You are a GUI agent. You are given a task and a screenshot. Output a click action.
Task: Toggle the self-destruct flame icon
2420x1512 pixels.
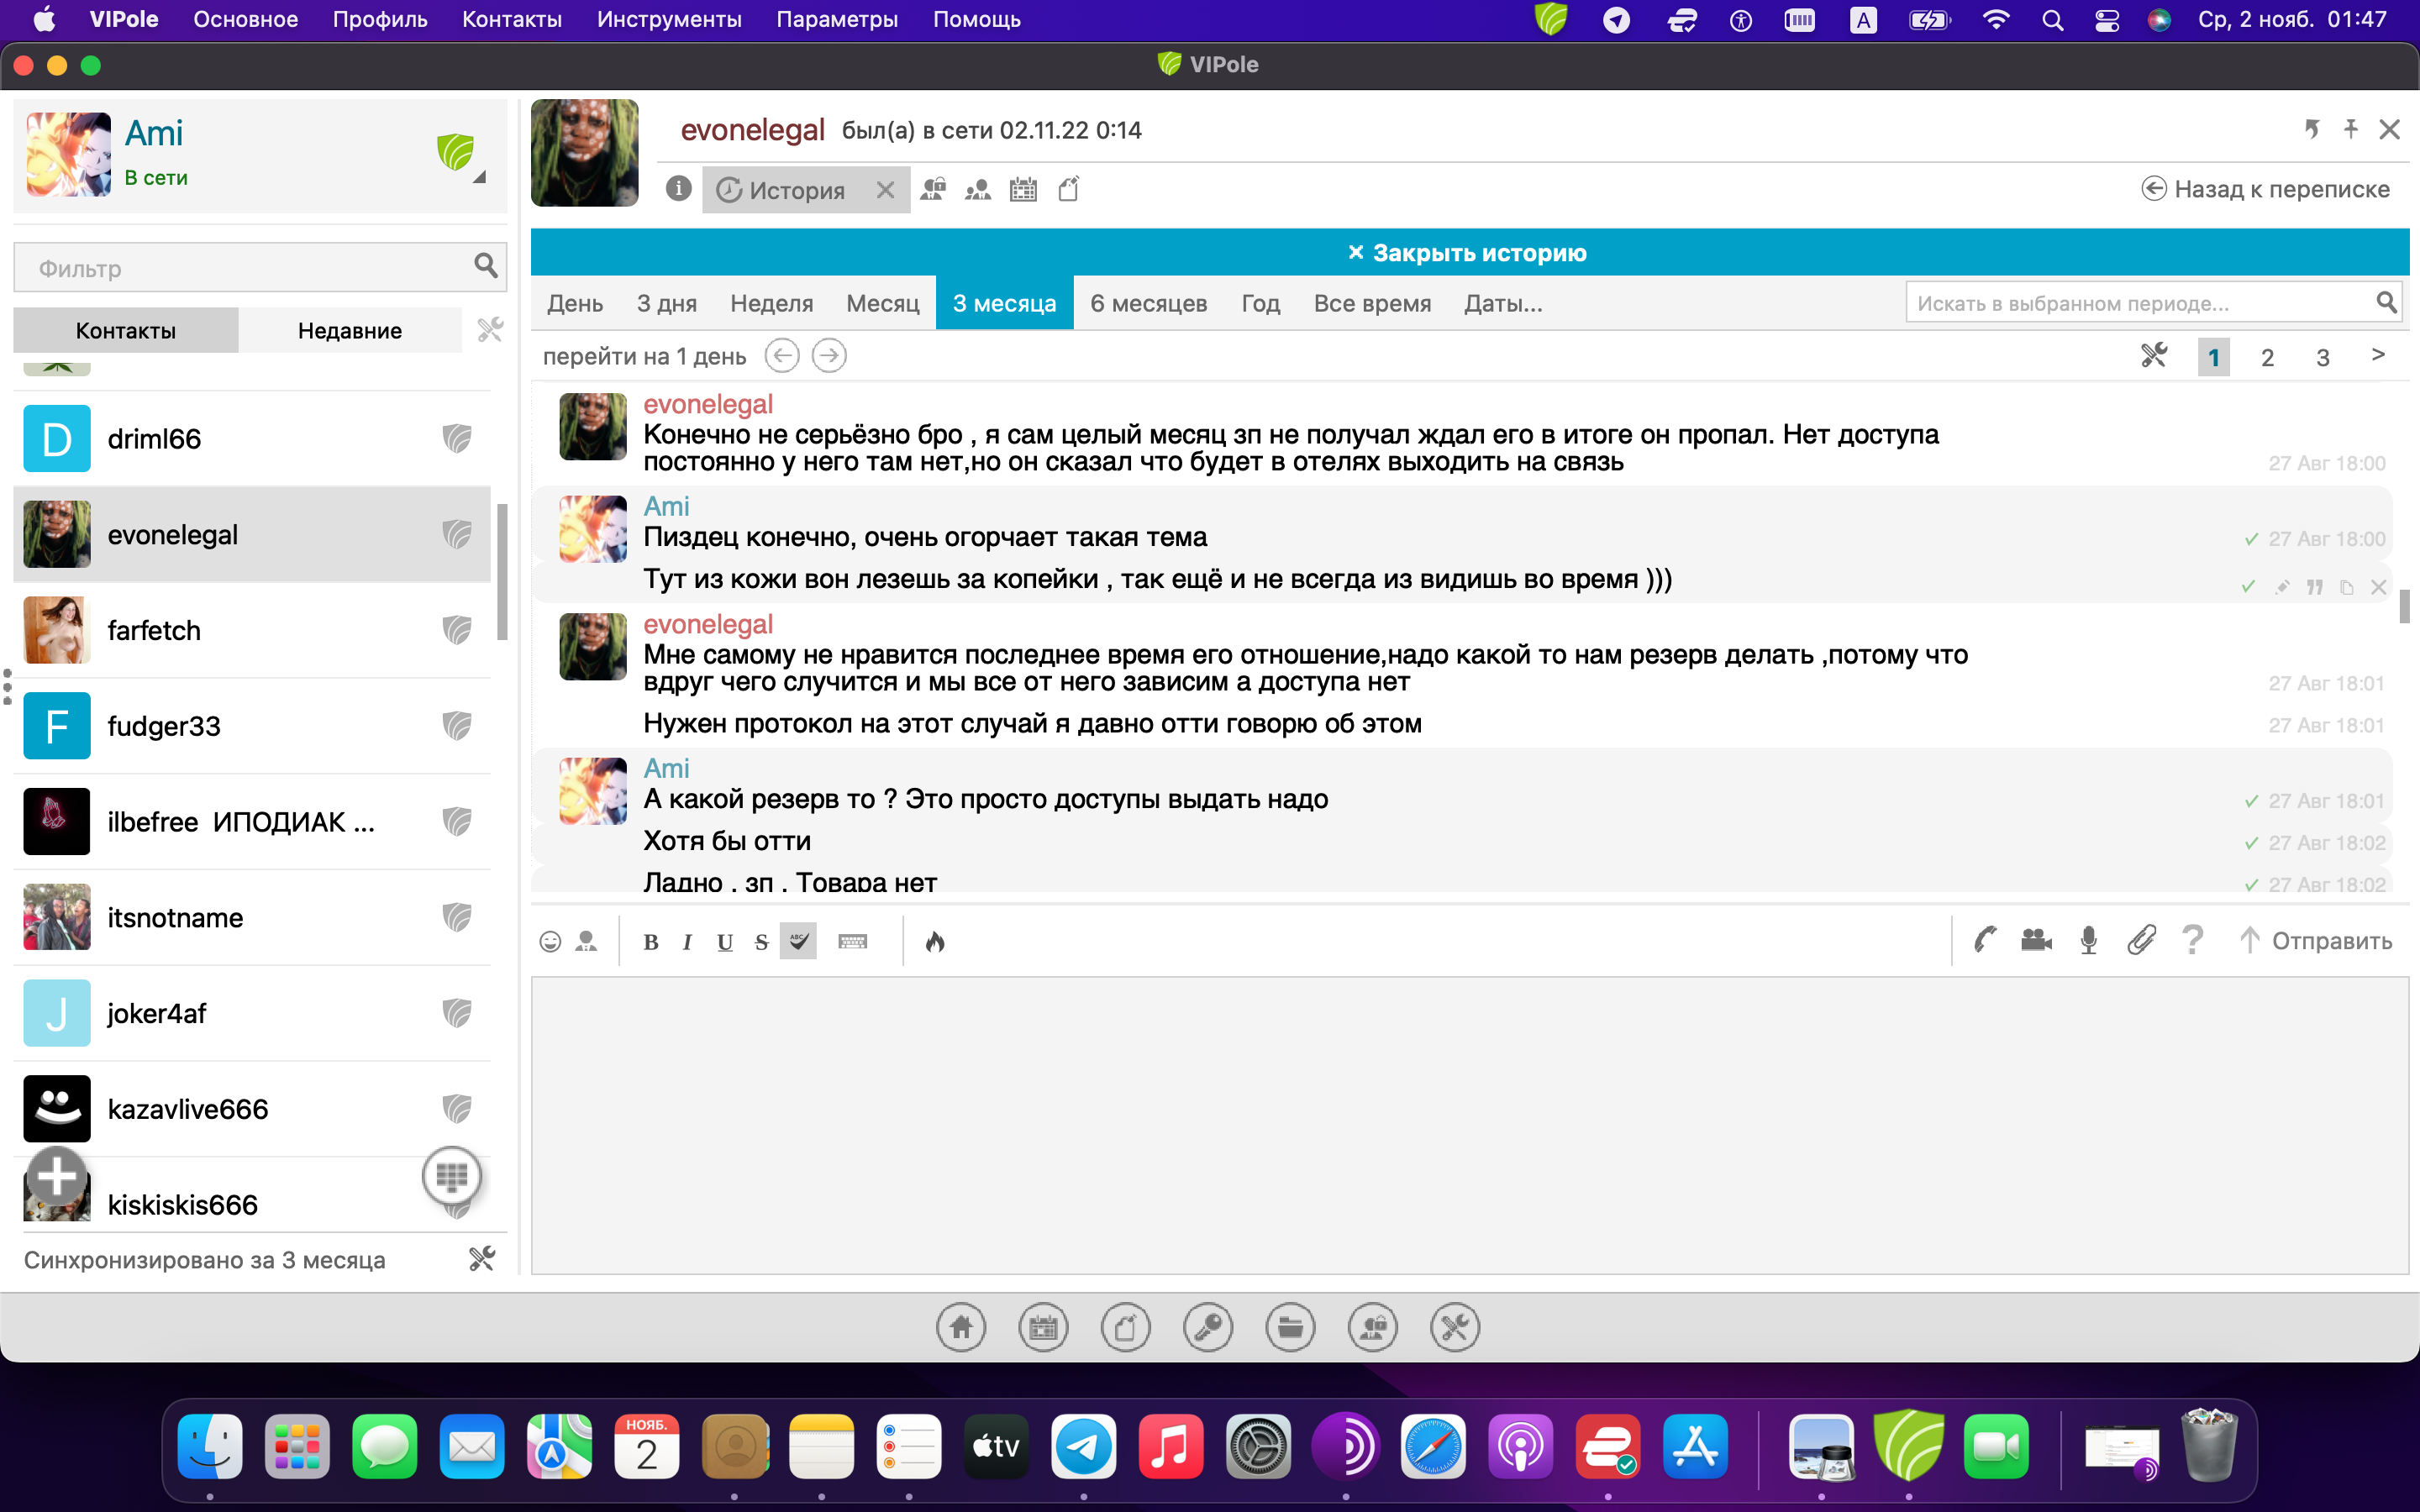pos(935,941)
